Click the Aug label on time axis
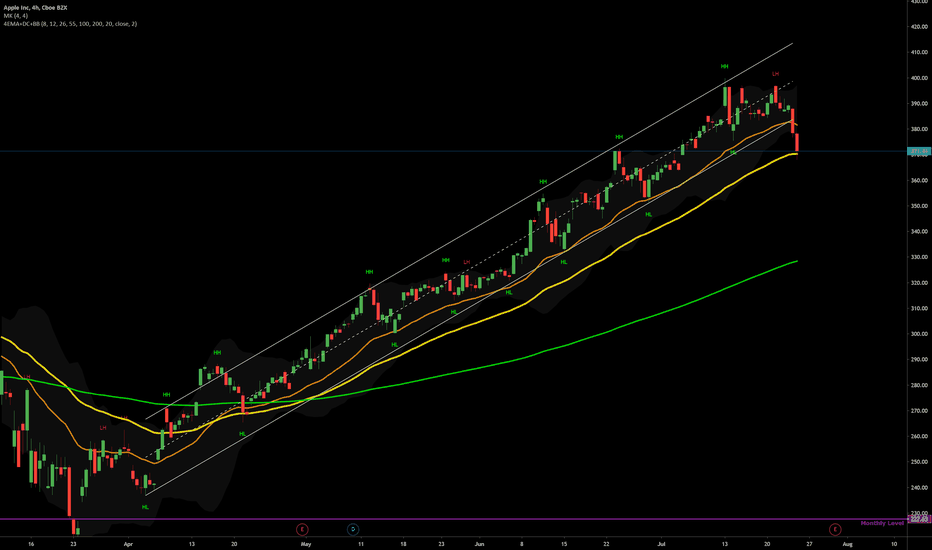The image size is (932, 550). [x=848, y=544]
